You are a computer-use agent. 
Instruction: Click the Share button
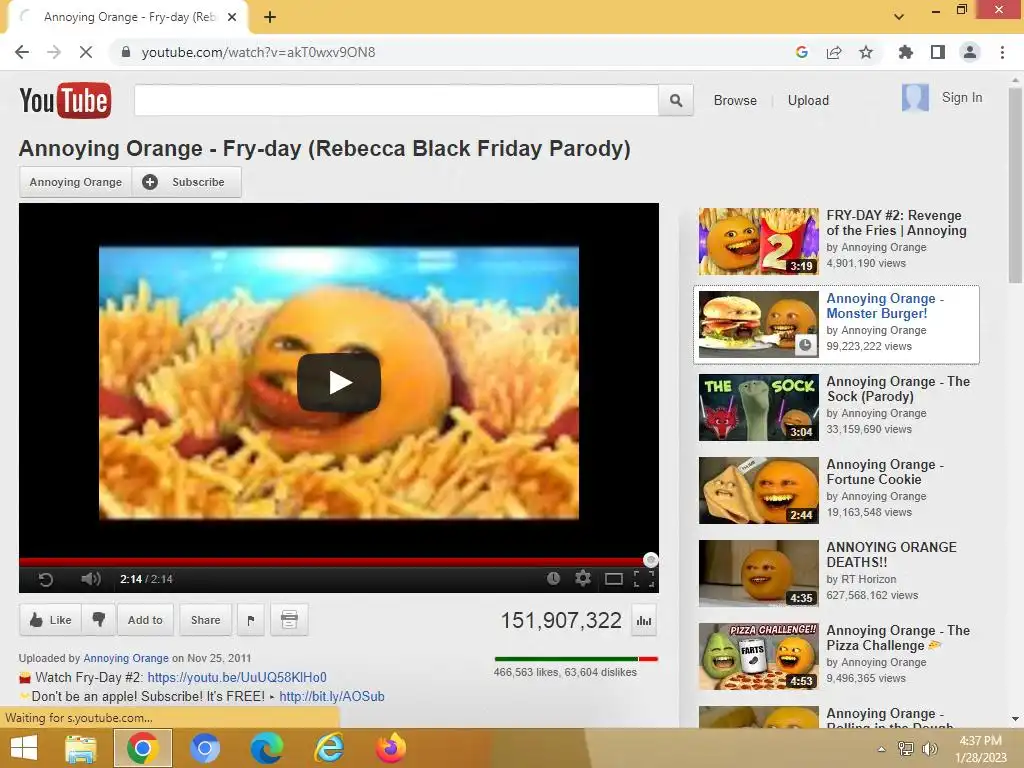click(206, 620)
